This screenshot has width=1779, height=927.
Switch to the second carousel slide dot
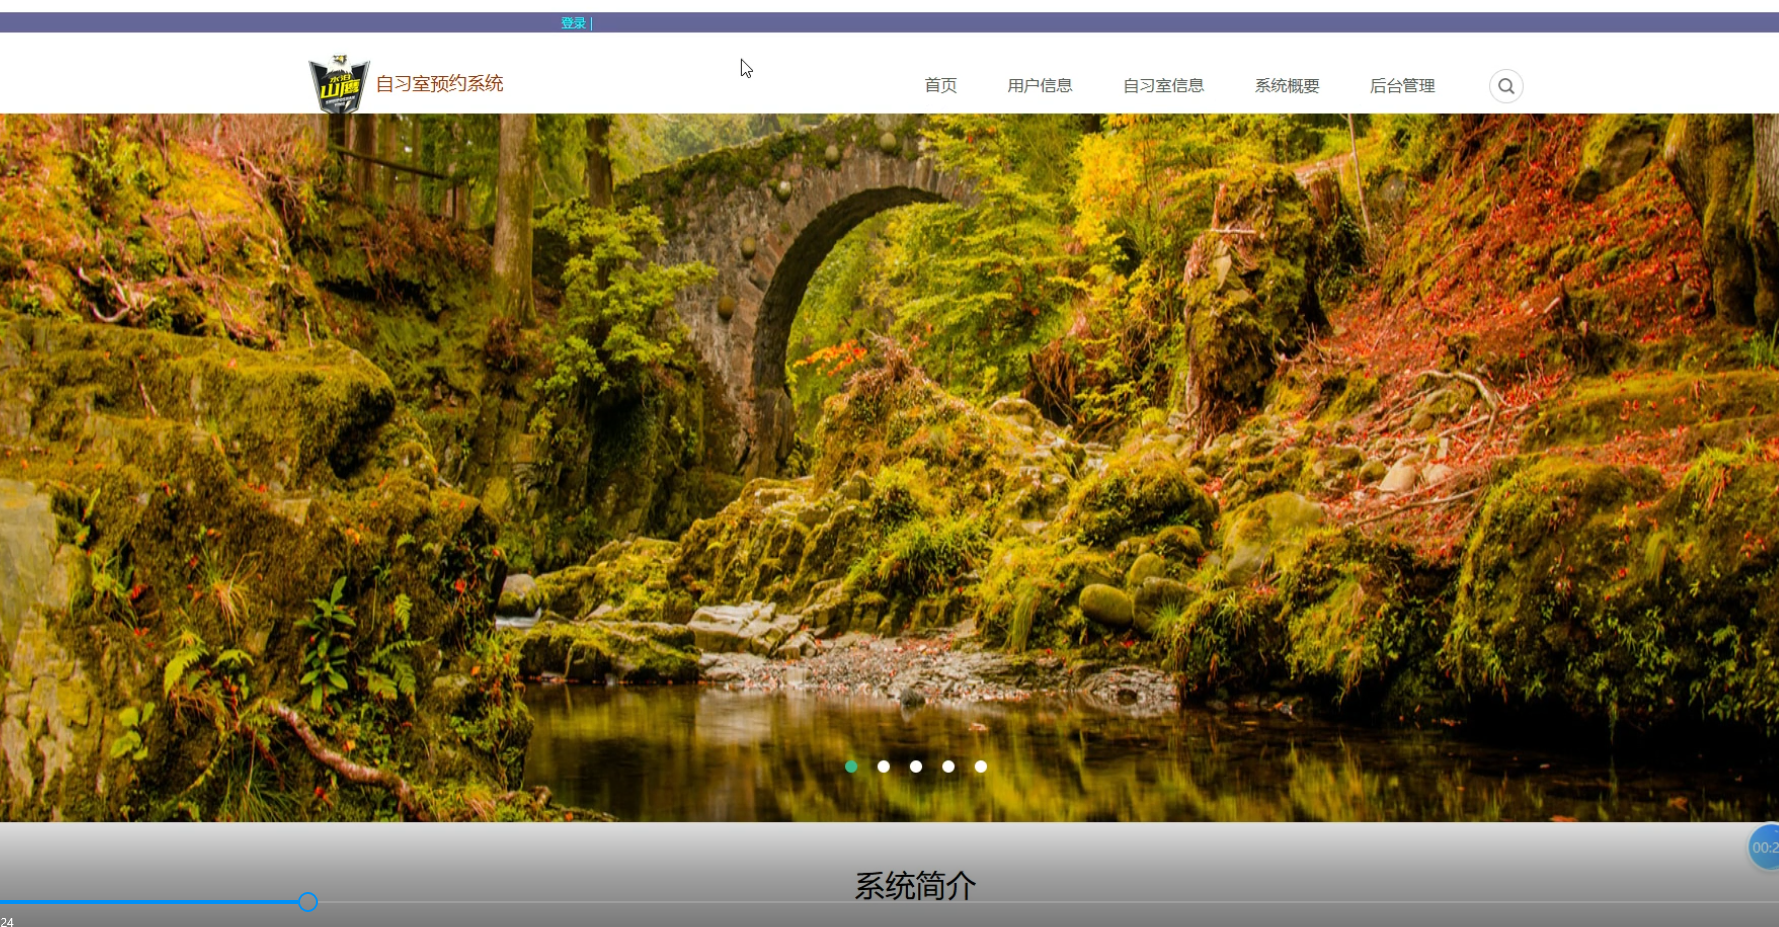[883, 767]
